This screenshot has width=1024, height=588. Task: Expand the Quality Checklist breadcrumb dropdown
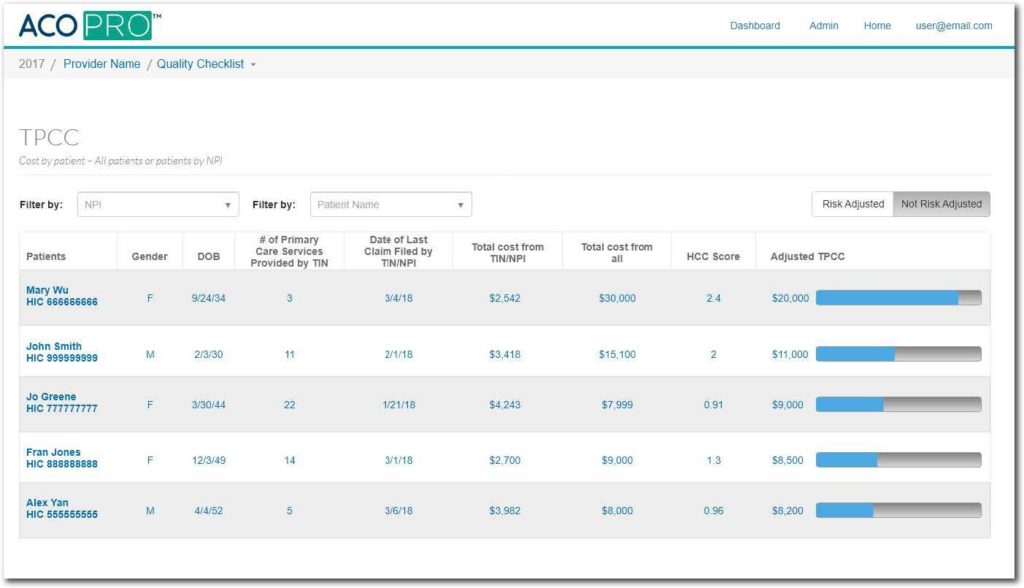[x=206, y=64]
